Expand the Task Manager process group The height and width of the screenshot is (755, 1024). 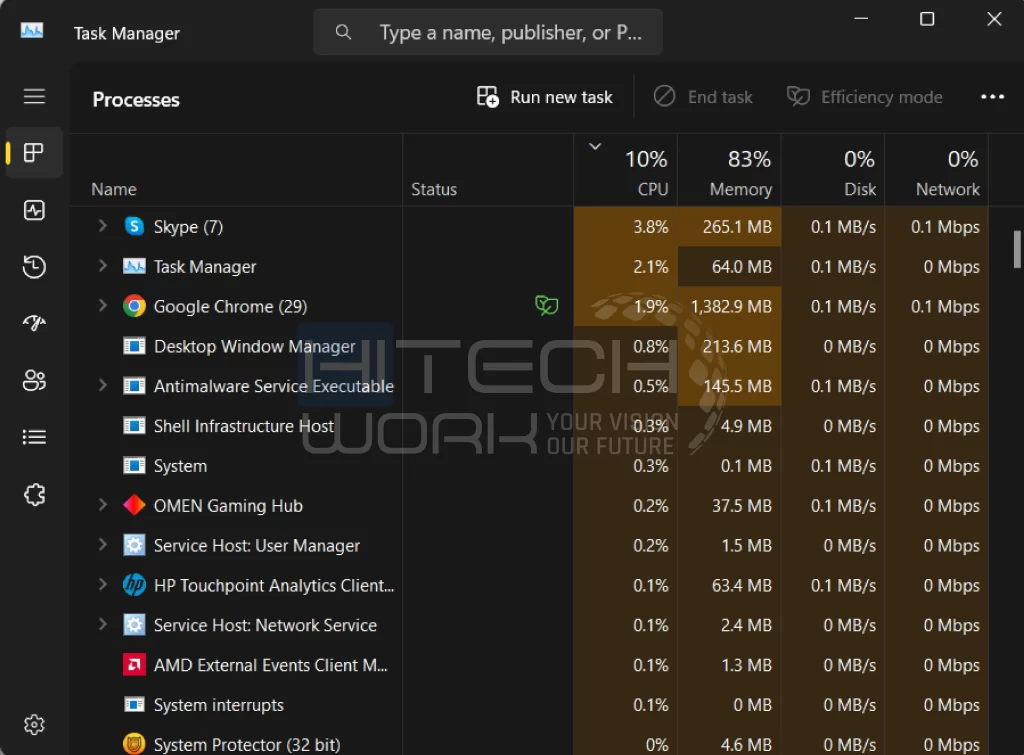103,266
